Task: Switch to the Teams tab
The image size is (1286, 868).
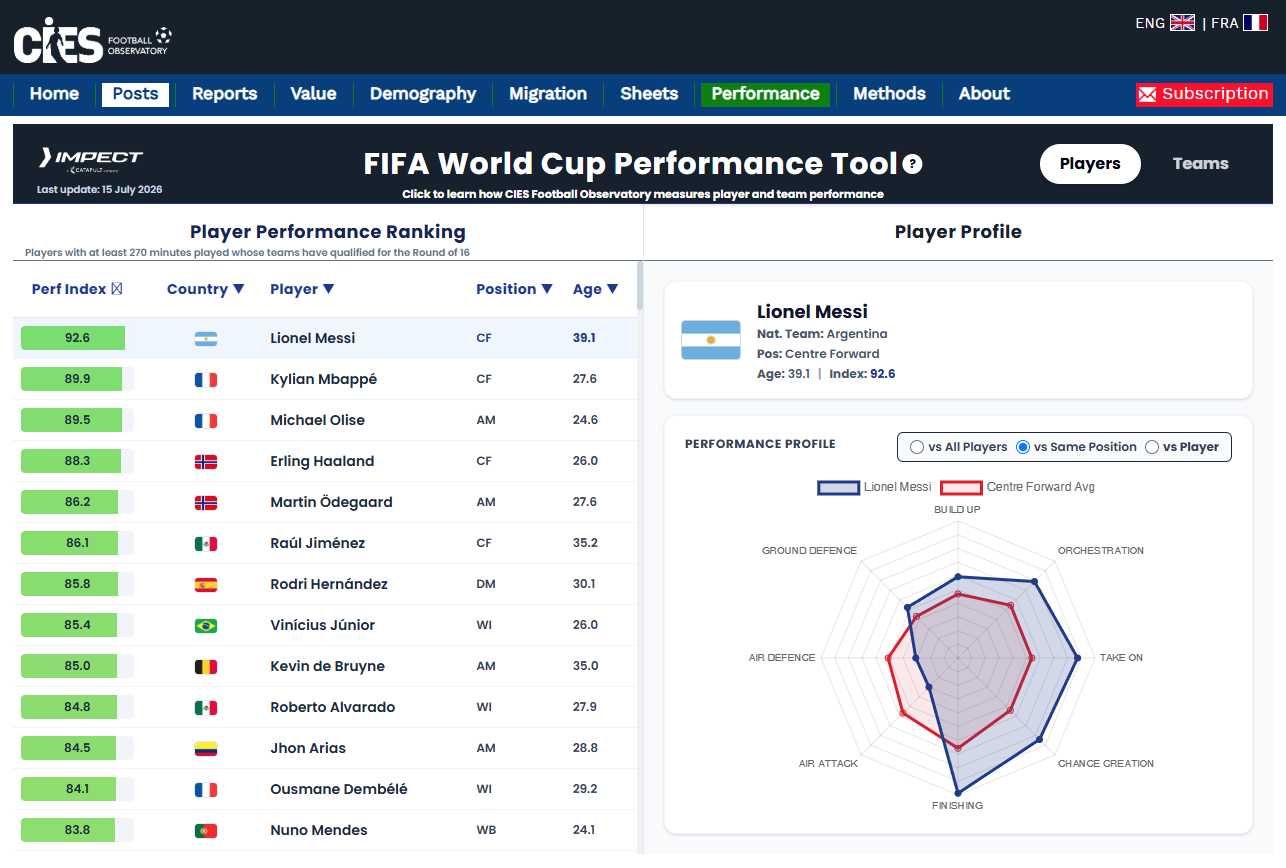Action: (1200, 164)
